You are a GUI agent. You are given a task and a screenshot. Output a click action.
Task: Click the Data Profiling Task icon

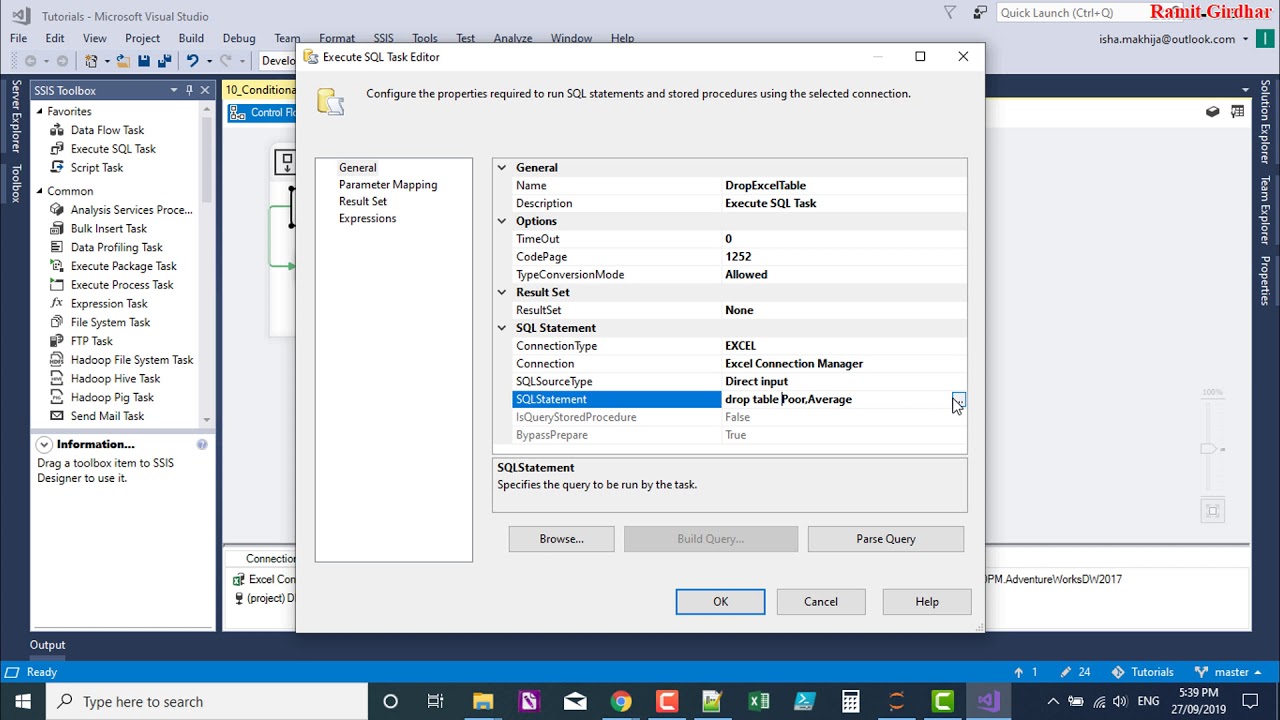(x=56, y=248)
